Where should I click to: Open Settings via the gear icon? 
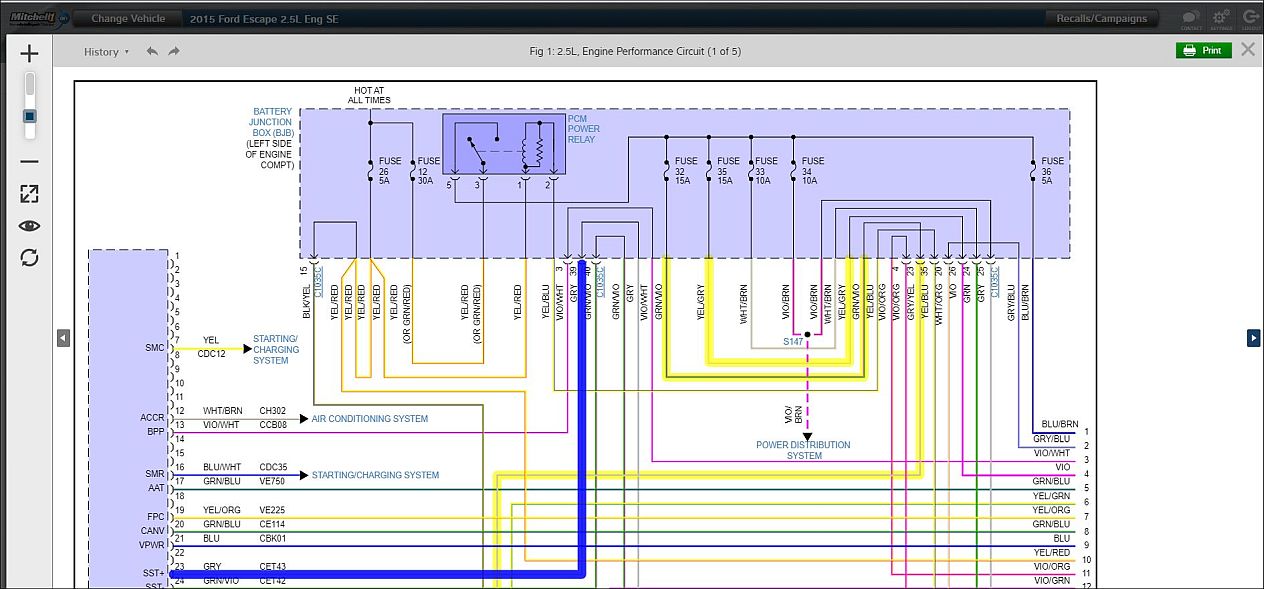pyautogui.click(x=1221, y=17)
